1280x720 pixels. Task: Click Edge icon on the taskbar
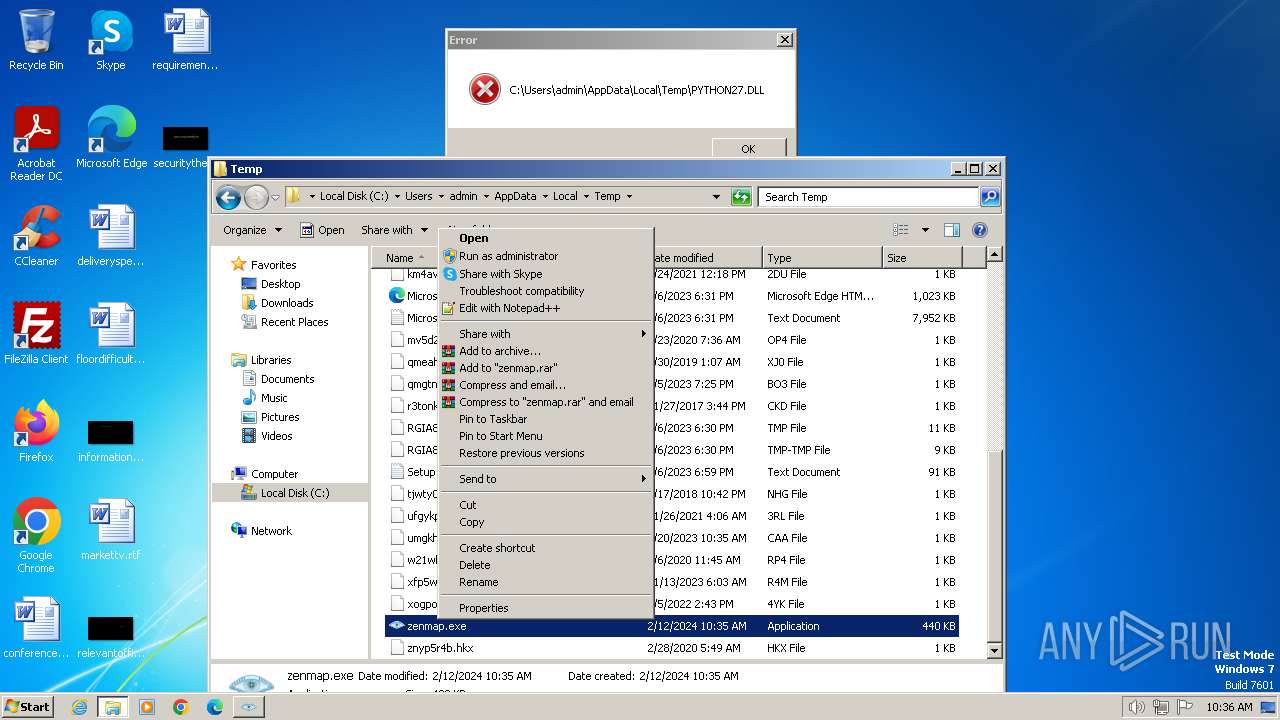tap(215, 707)
